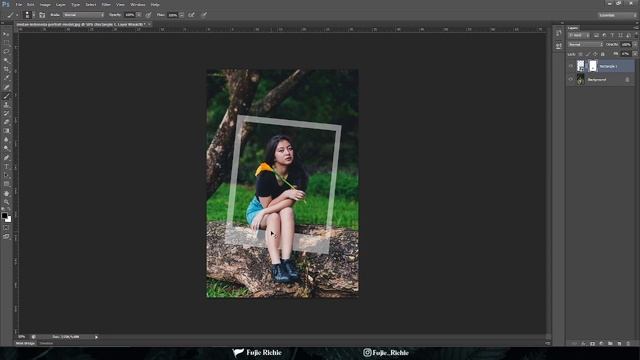This screenshot has width=640, height=360.
Task: Select the Quick Selection tool
Action: tap(6, 60)
